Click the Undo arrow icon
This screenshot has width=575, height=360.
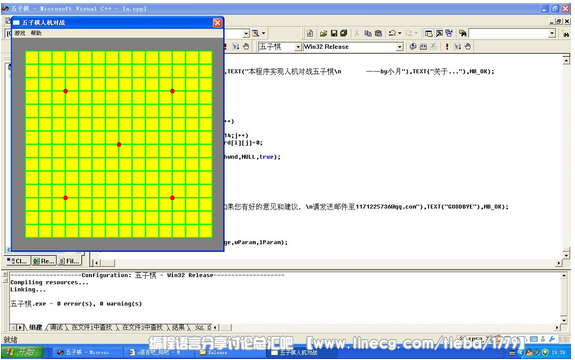point(392,33)
